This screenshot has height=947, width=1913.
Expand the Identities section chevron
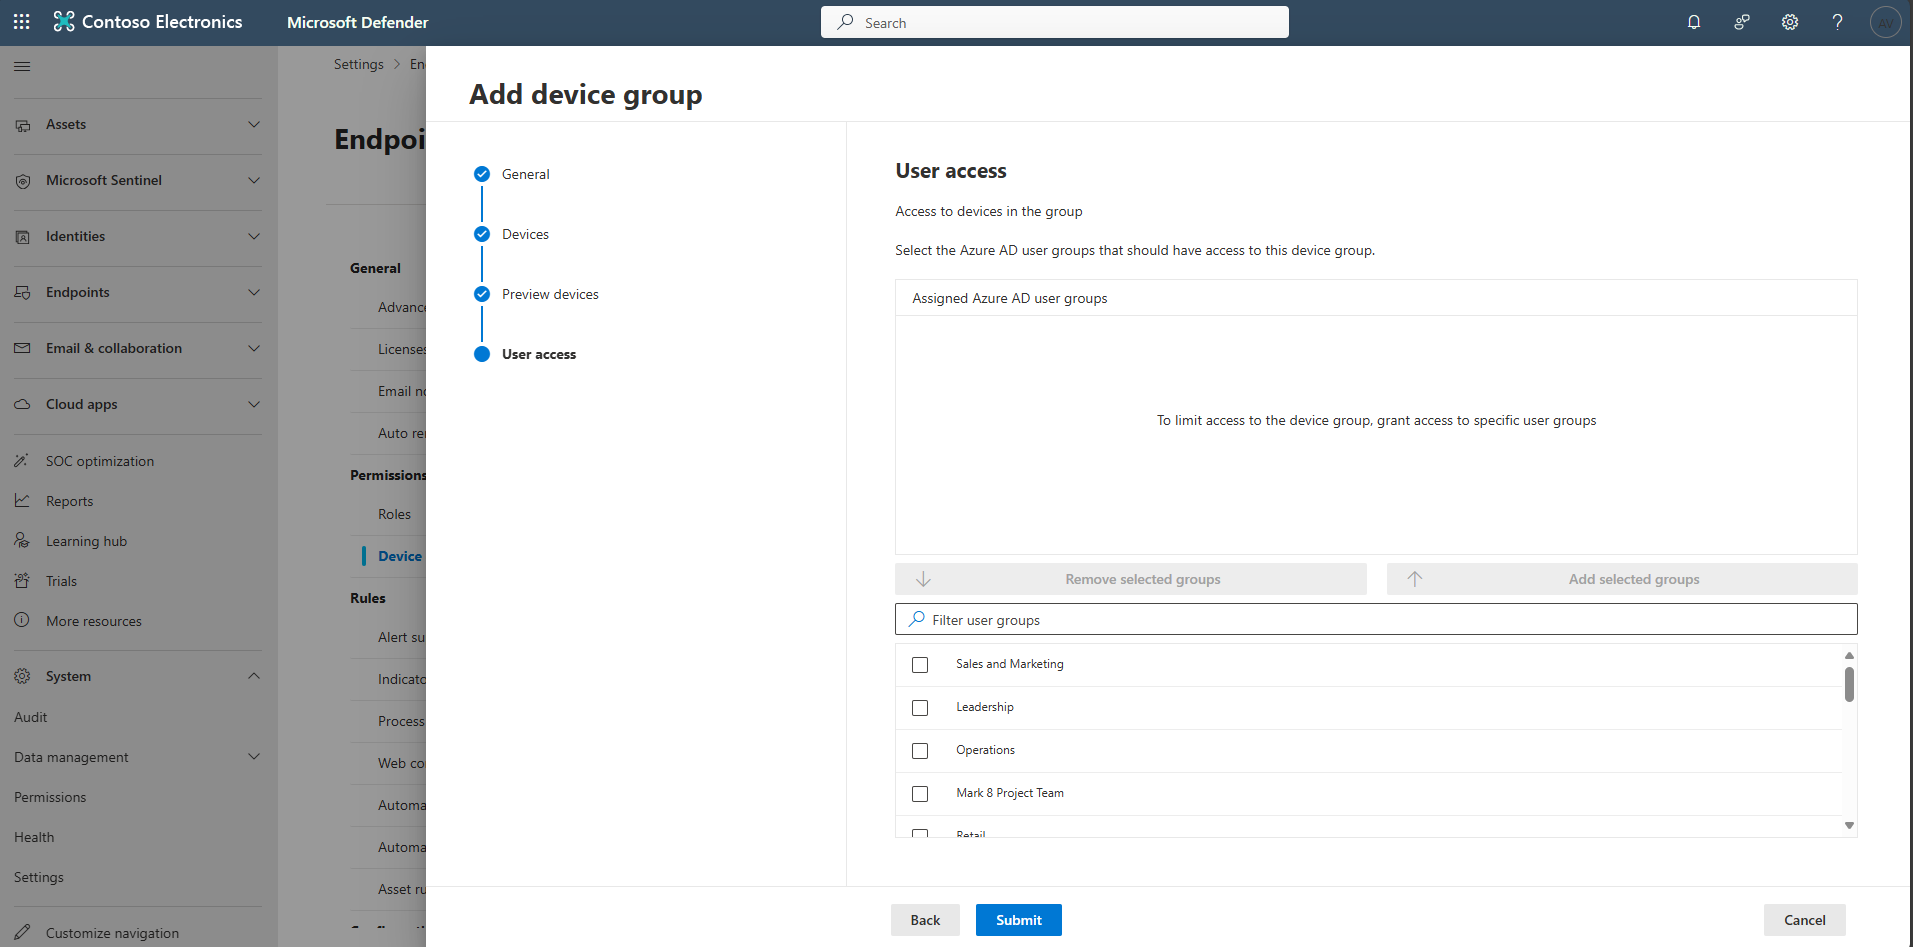point(254,237)
